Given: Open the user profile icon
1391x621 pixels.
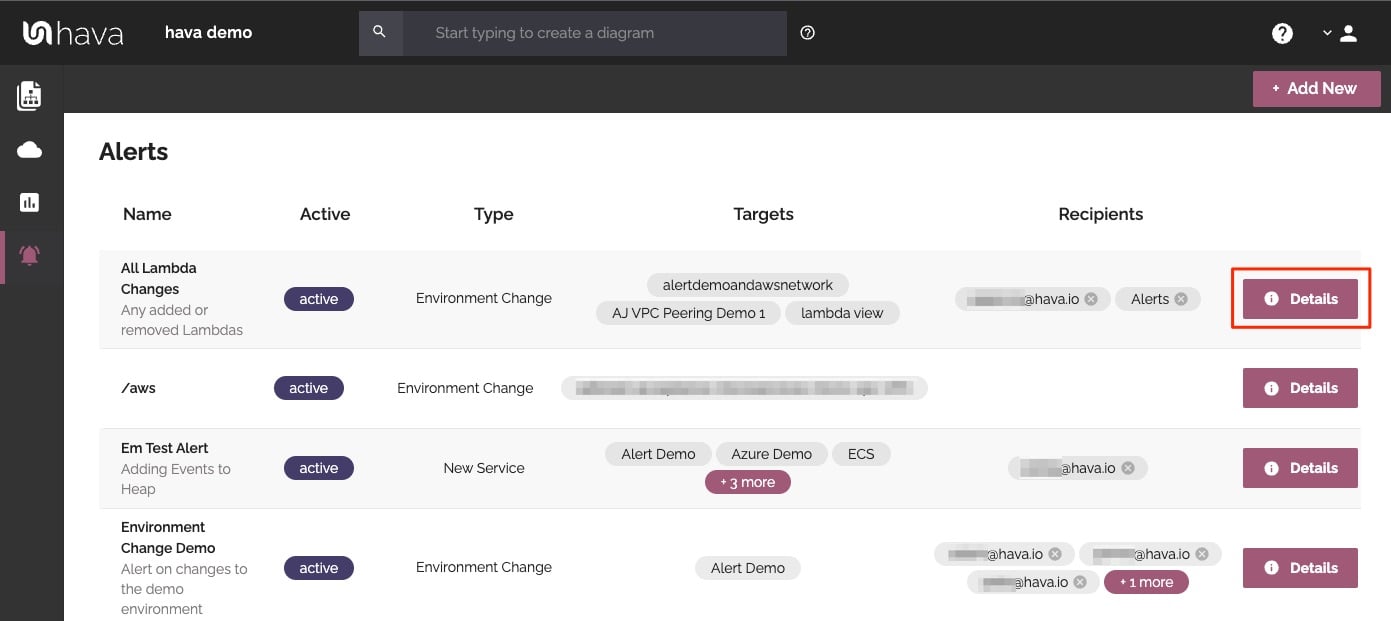Looking at the screenshot, I should point(1348,33).
